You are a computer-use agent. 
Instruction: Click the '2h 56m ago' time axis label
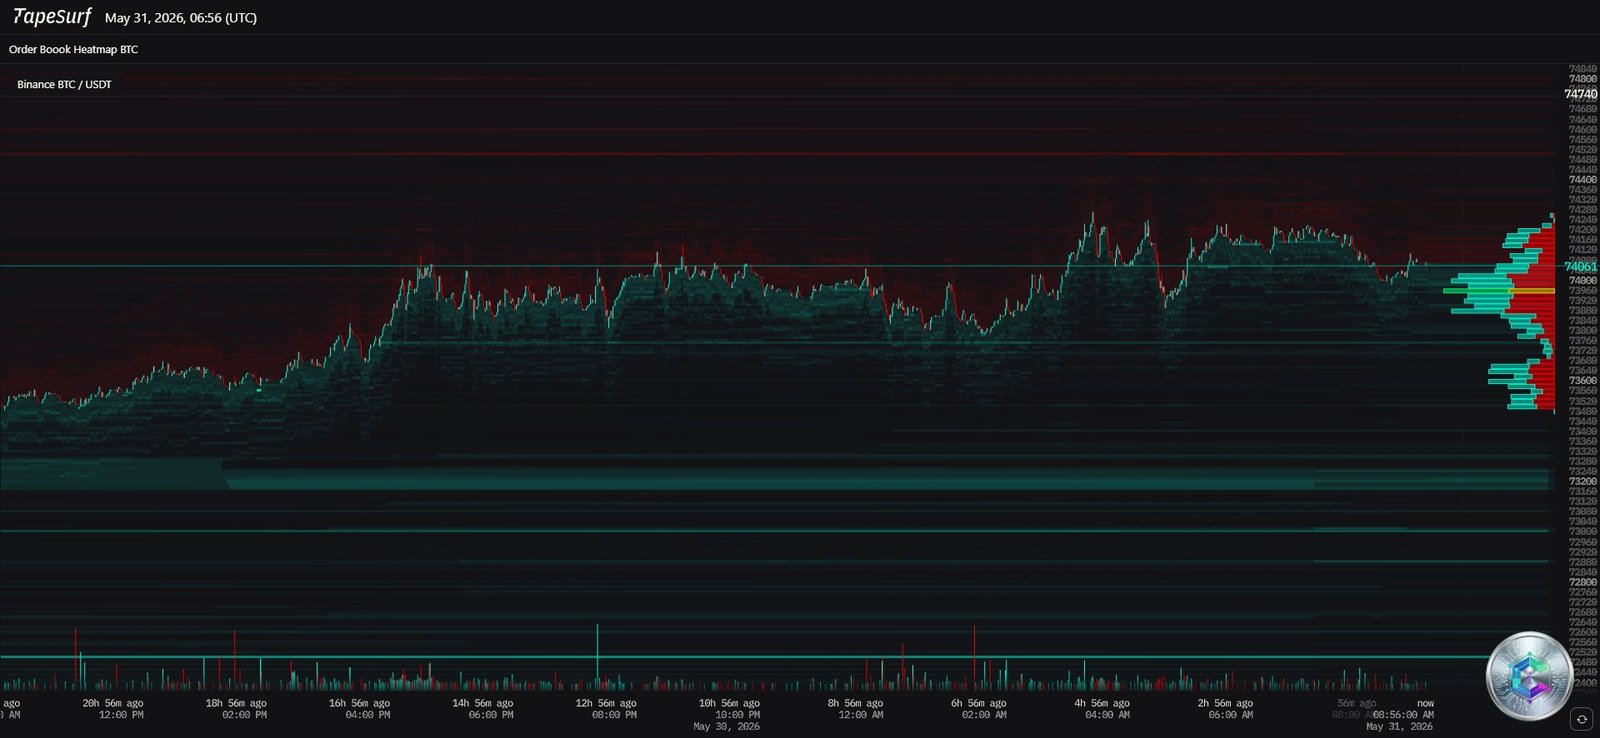tap(1223, 703)
